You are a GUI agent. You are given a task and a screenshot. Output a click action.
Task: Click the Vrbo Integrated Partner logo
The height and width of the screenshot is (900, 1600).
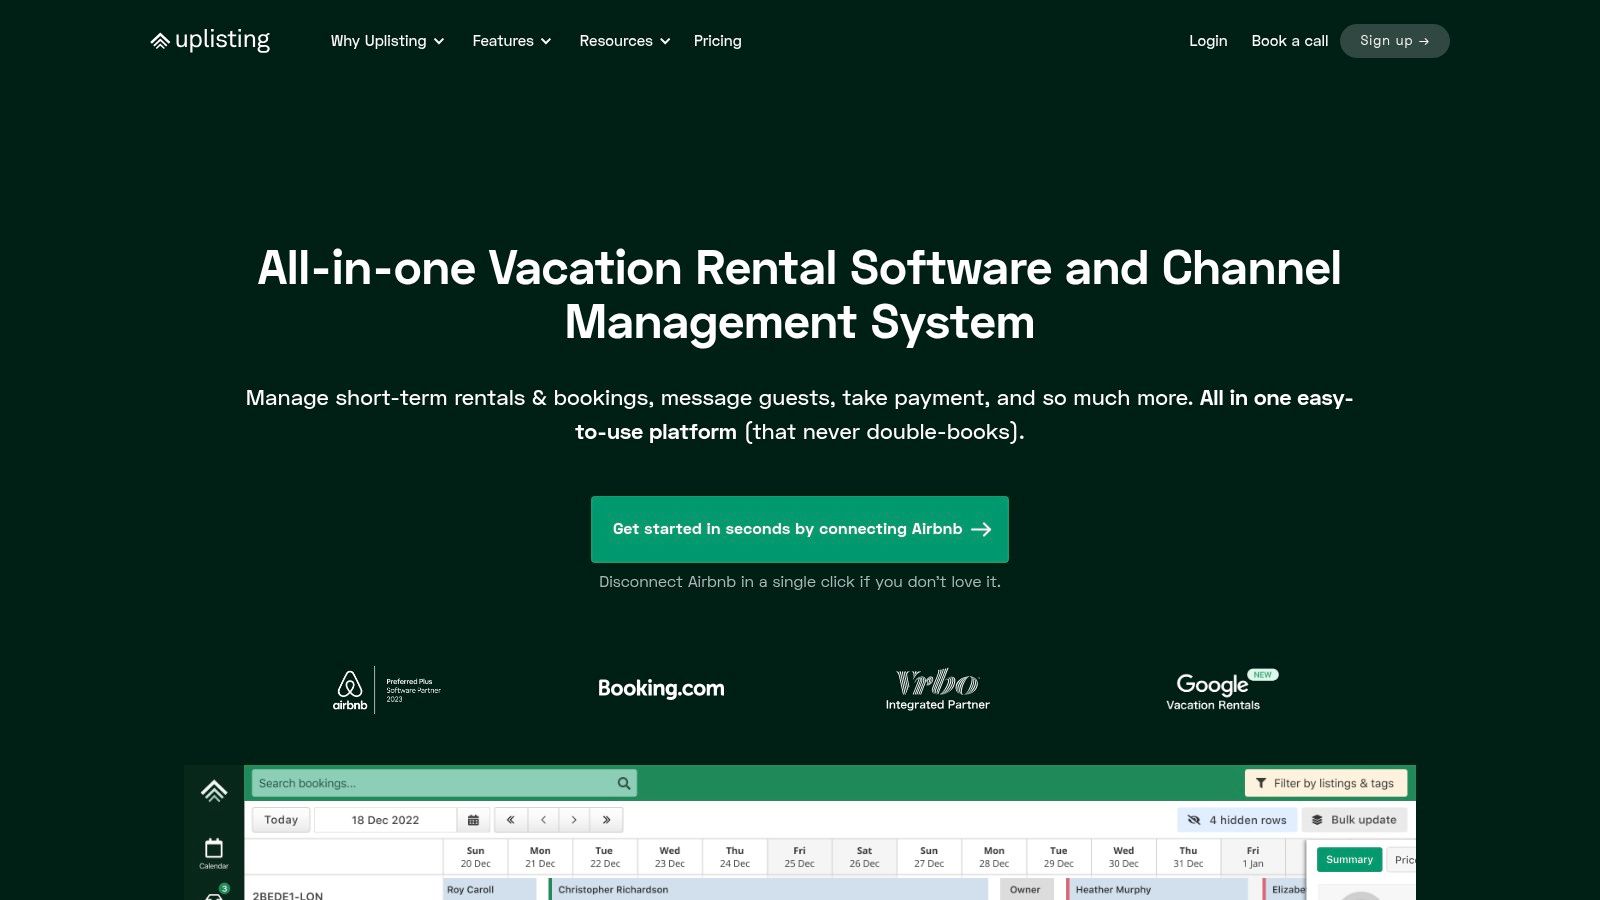(x=937, y=690)
